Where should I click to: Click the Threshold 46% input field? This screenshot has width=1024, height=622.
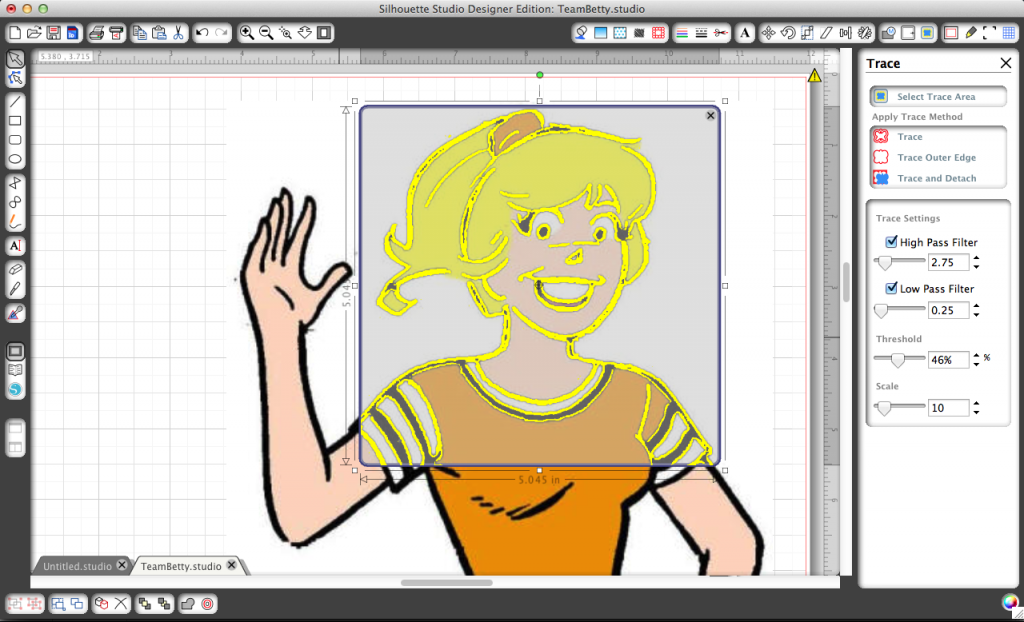948,359
